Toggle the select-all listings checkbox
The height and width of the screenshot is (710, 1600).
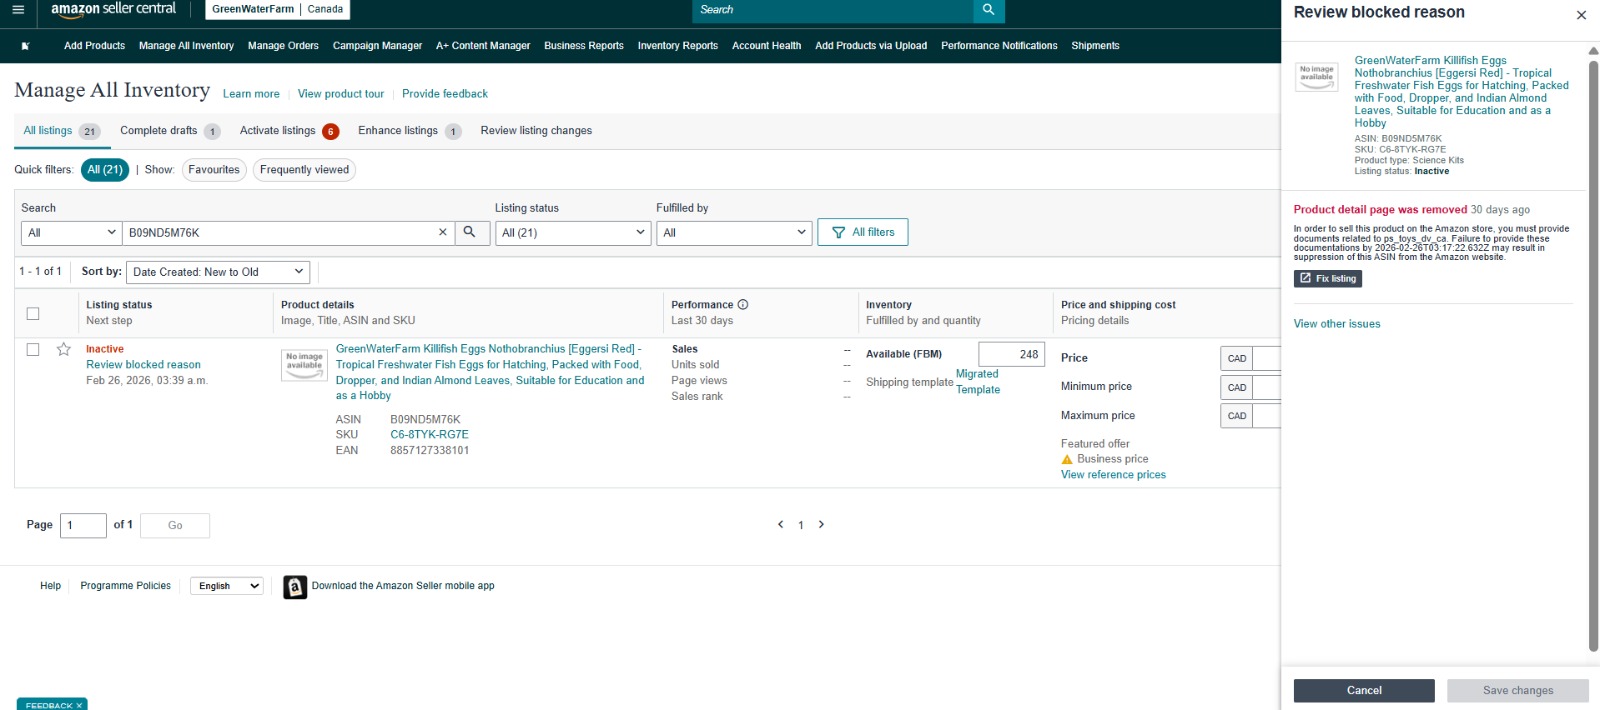point(33,313)
